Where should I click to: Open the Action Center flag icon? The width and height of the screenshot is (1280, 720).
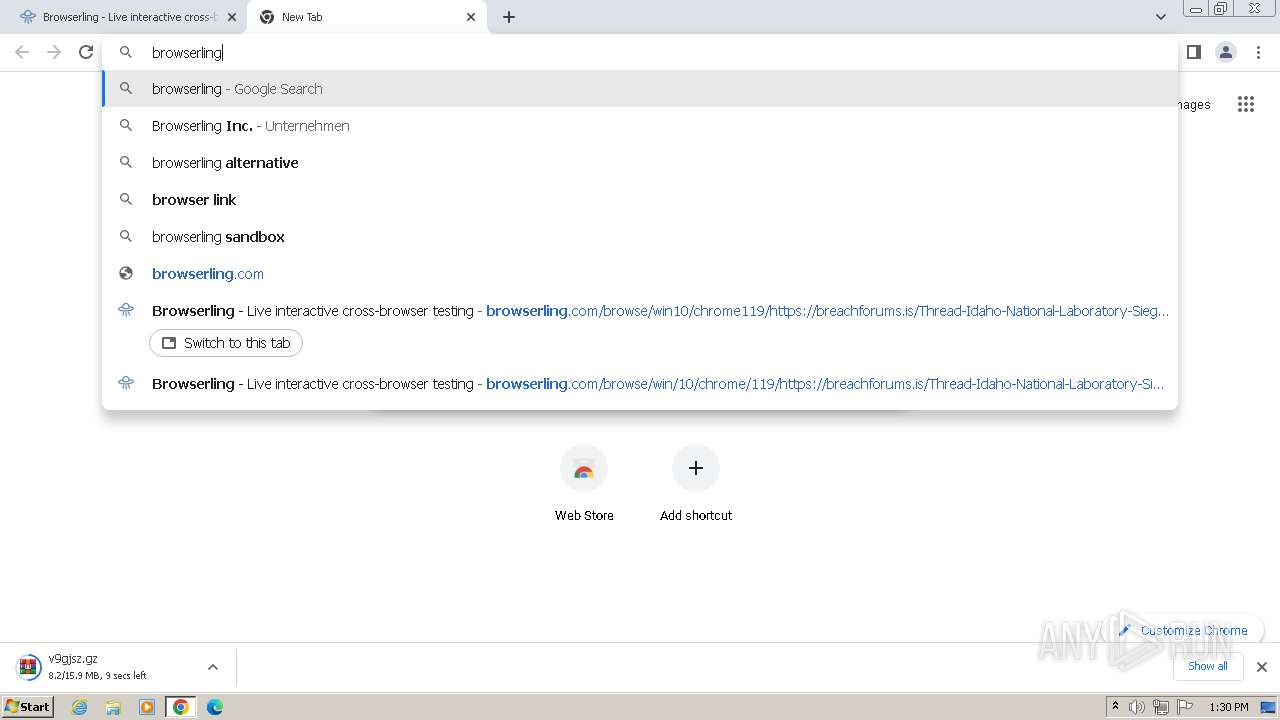1185,707
